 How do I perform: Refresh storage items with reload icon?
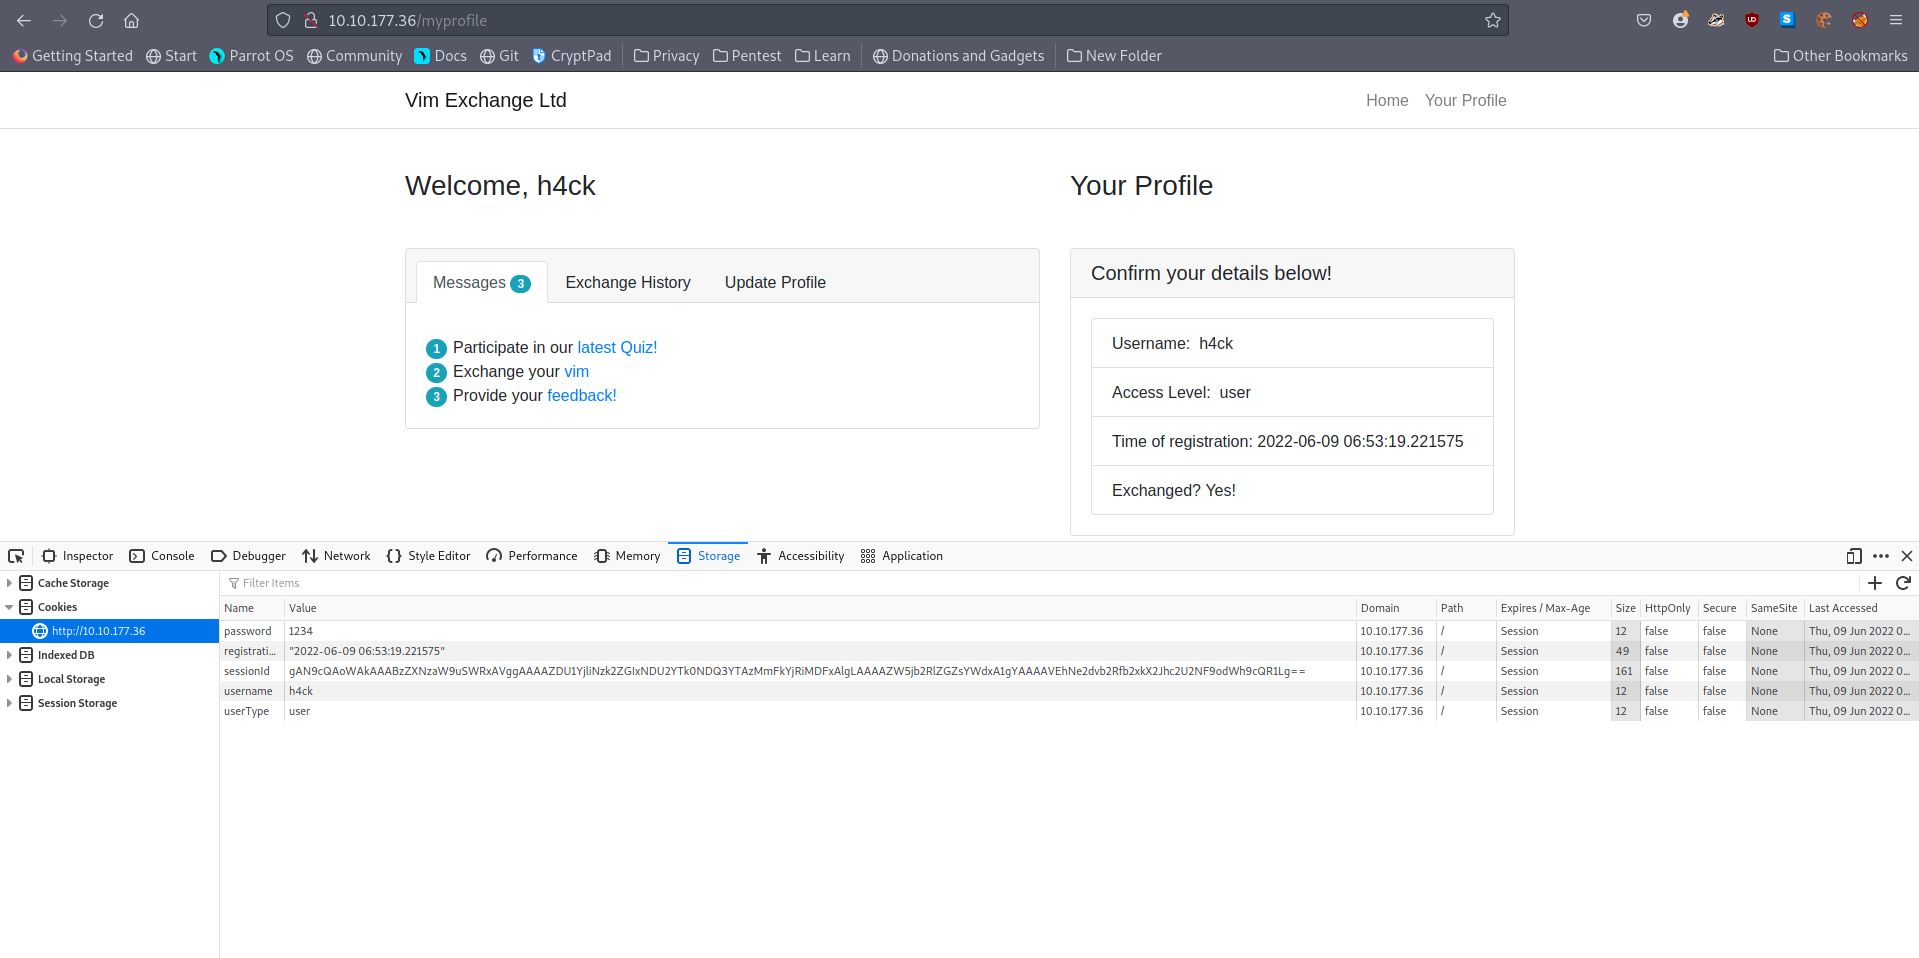tap(1903, 583)
